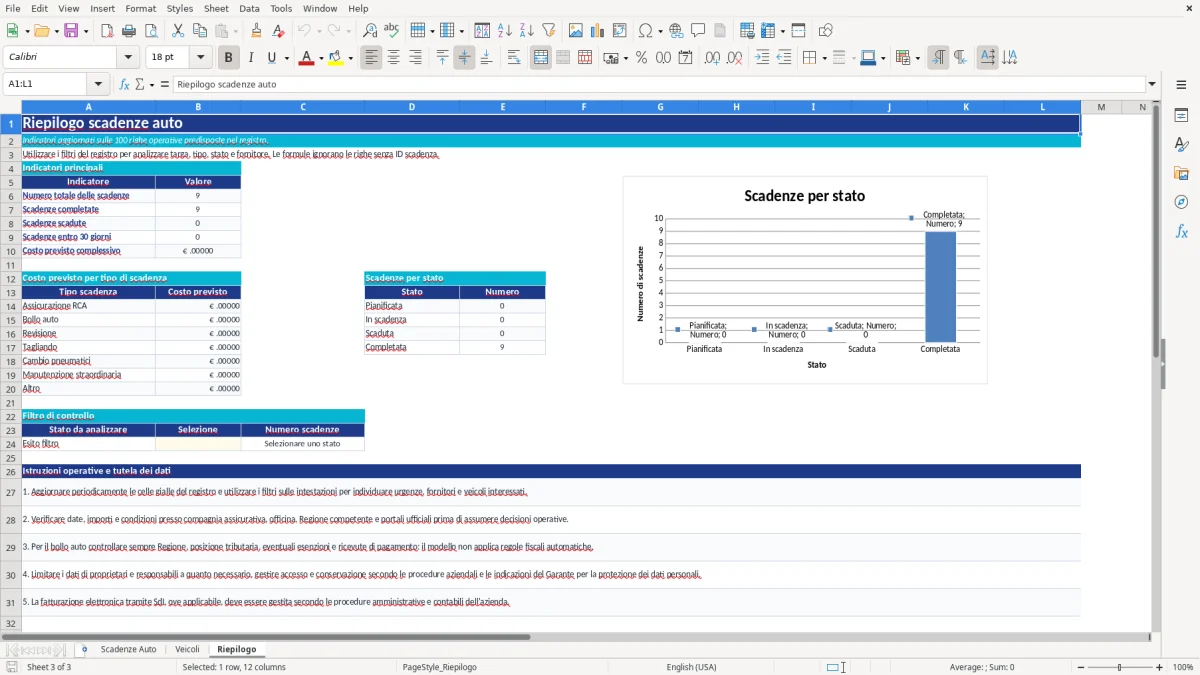
Task: Open the Tools menu
Action: [x=281, y=8]
